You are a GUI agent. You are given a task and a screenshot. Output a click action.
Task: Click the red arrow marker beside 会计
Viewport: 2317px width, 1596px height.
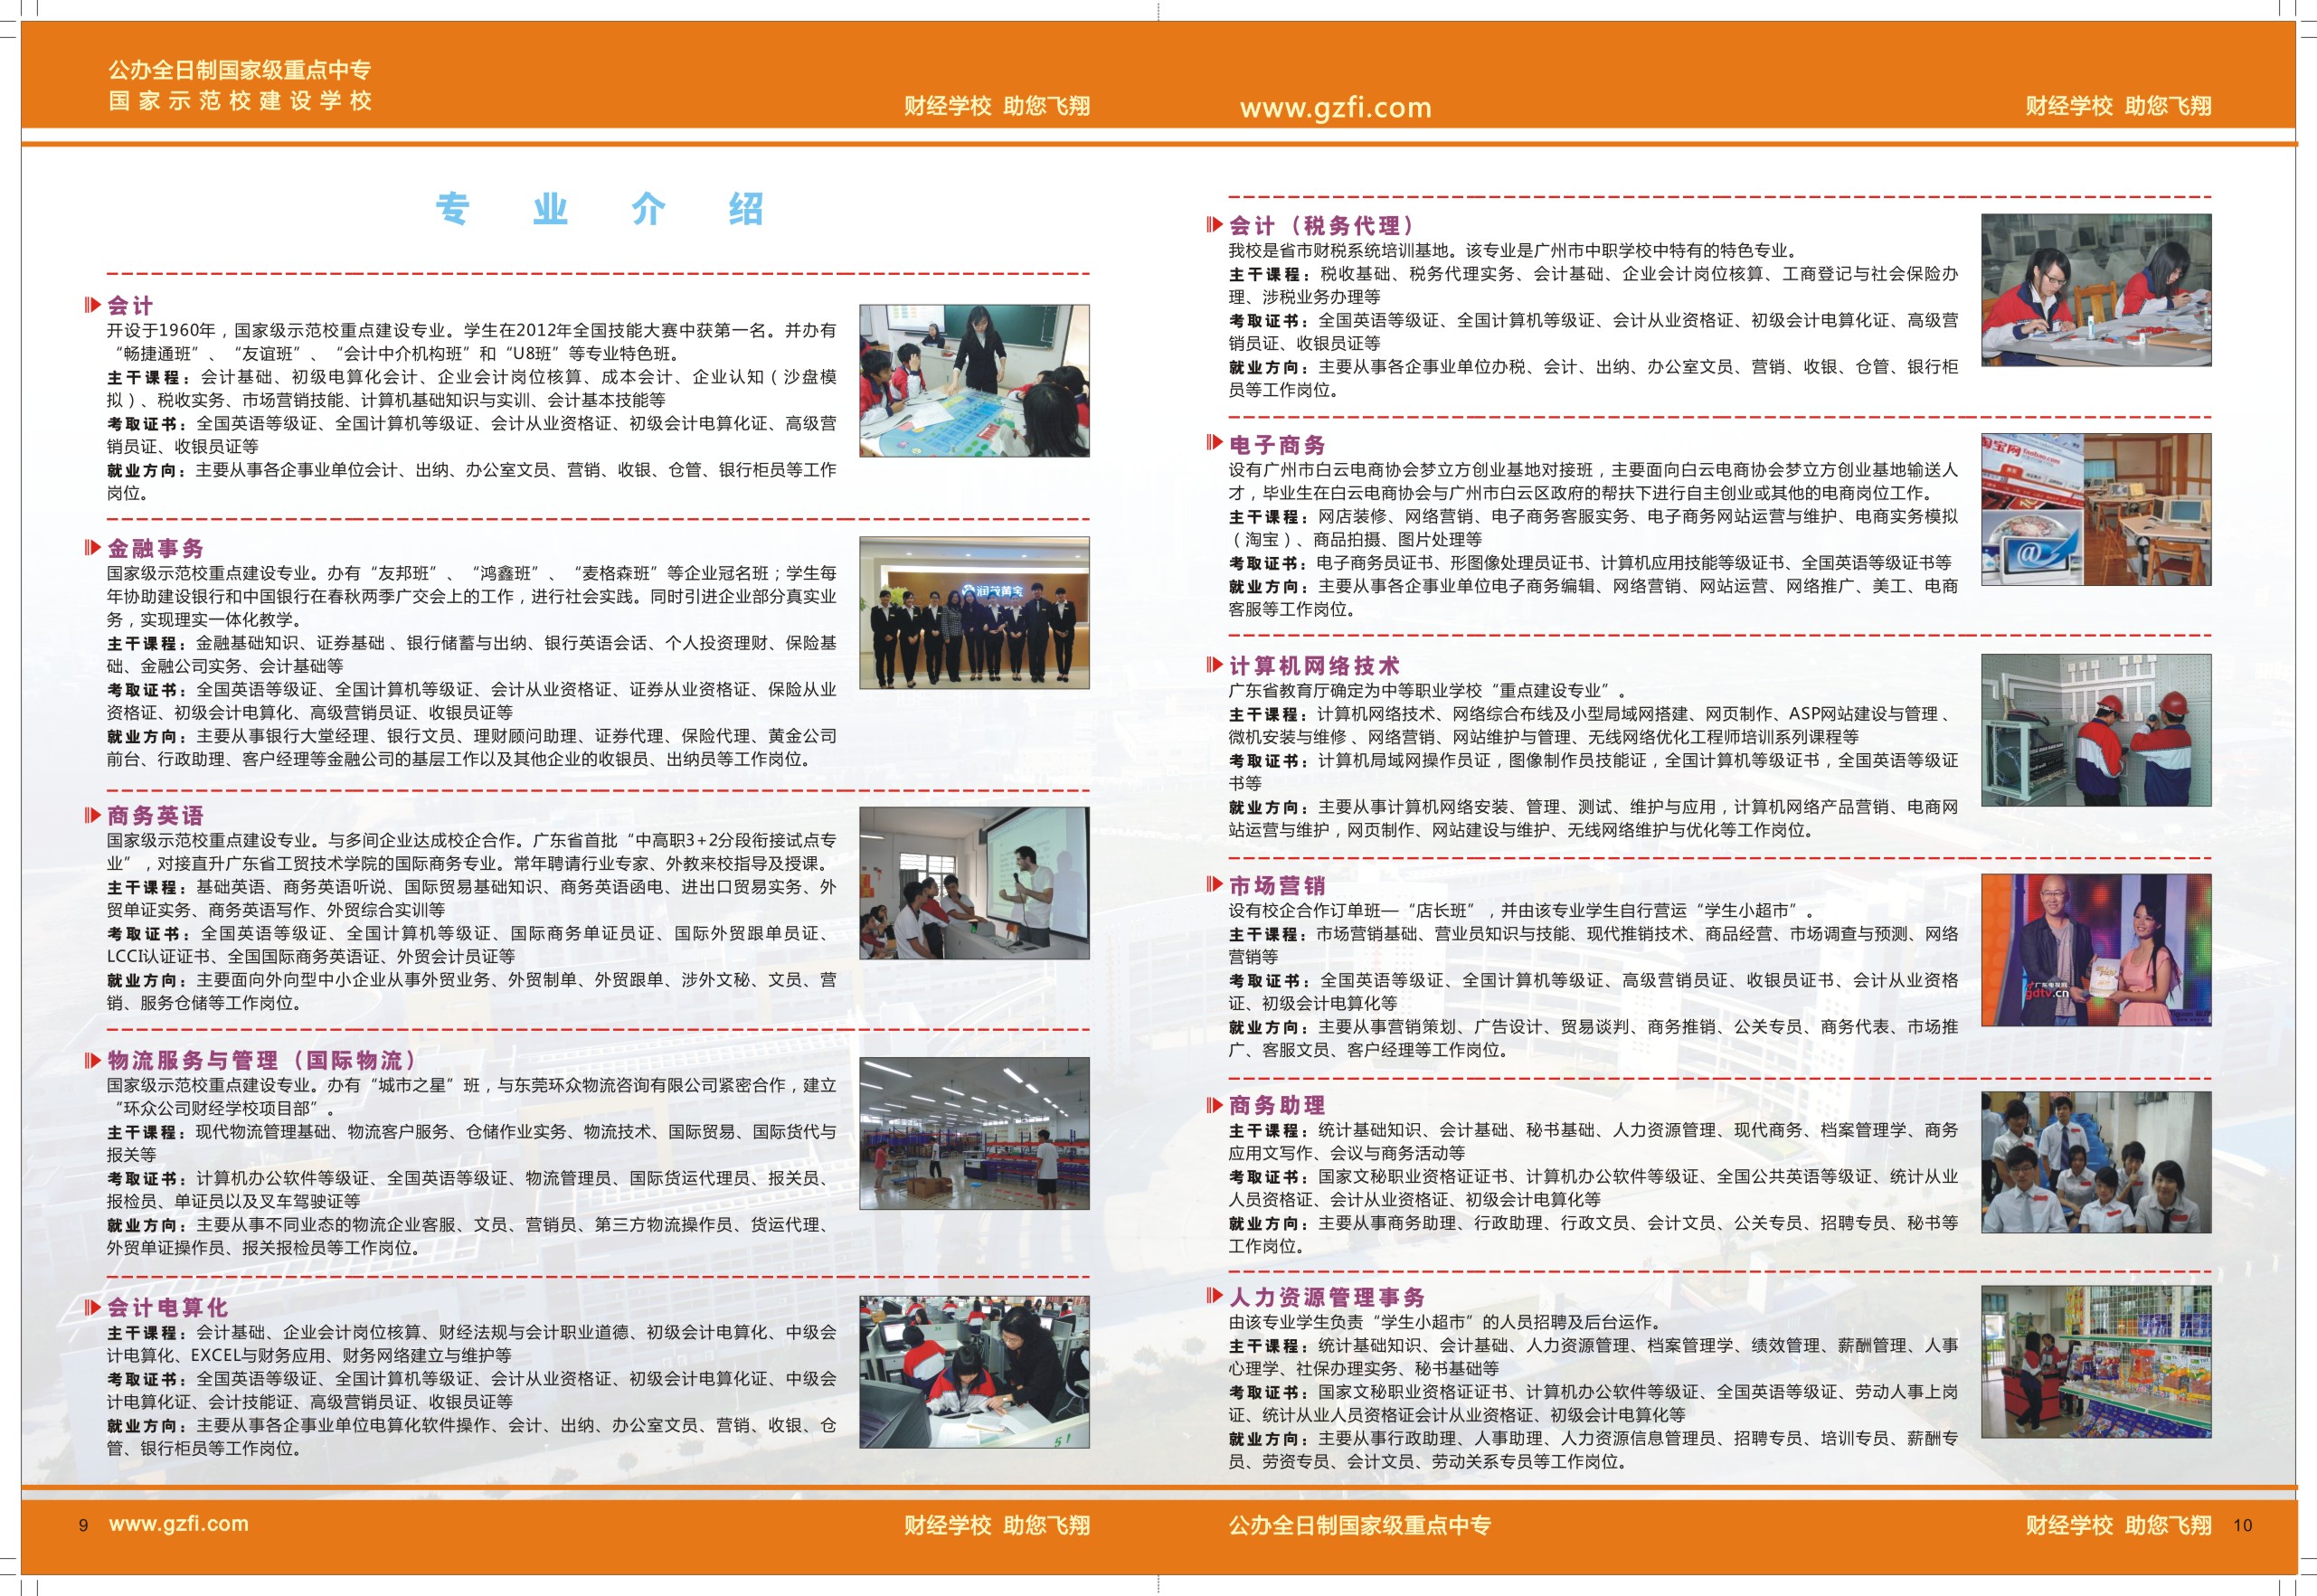coord(93,304)
